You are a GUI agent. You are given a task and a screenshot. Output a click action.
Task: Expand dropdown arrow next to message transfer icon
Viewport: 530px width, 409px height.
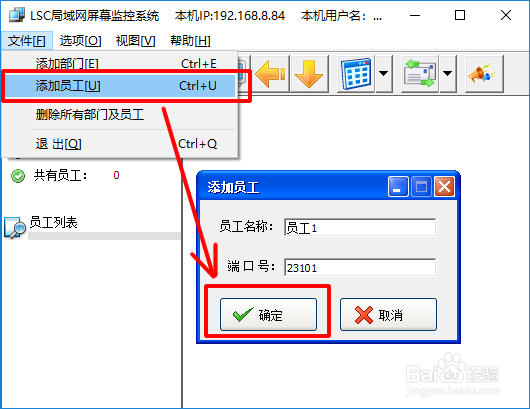click(448, 74)
